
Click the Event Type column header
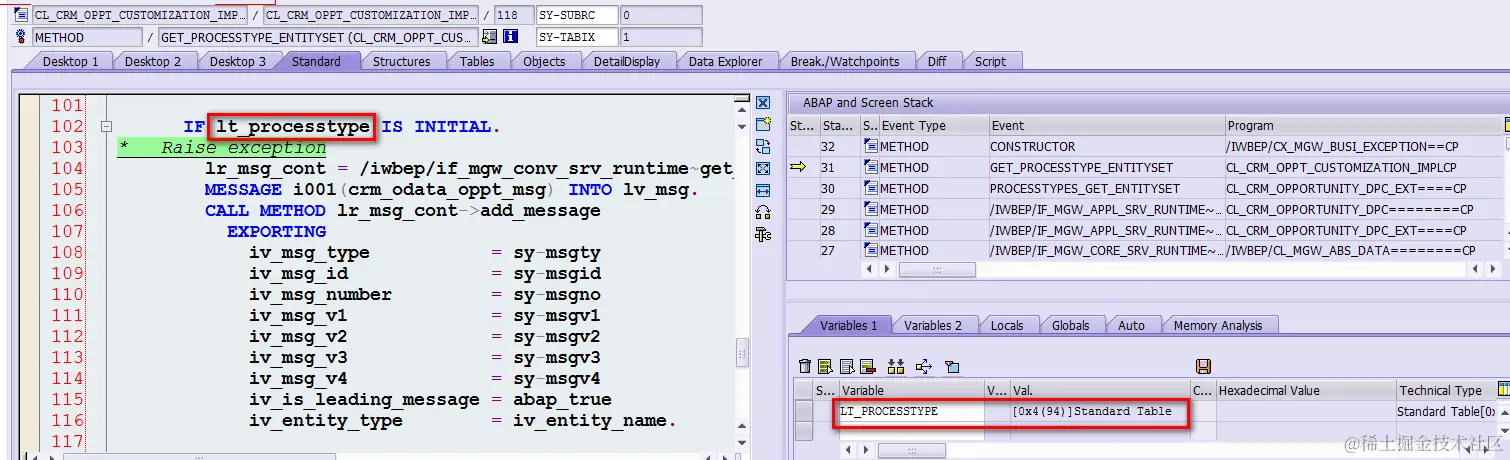932,125
